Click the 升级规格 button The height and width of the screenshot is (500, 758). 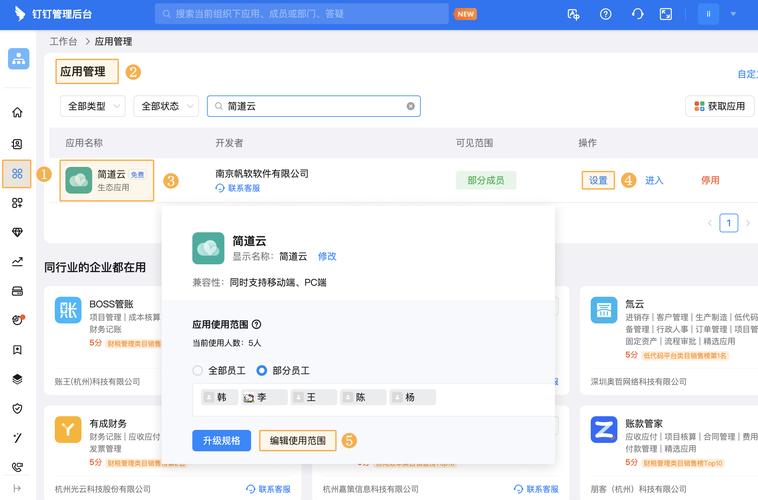(221, 441)
